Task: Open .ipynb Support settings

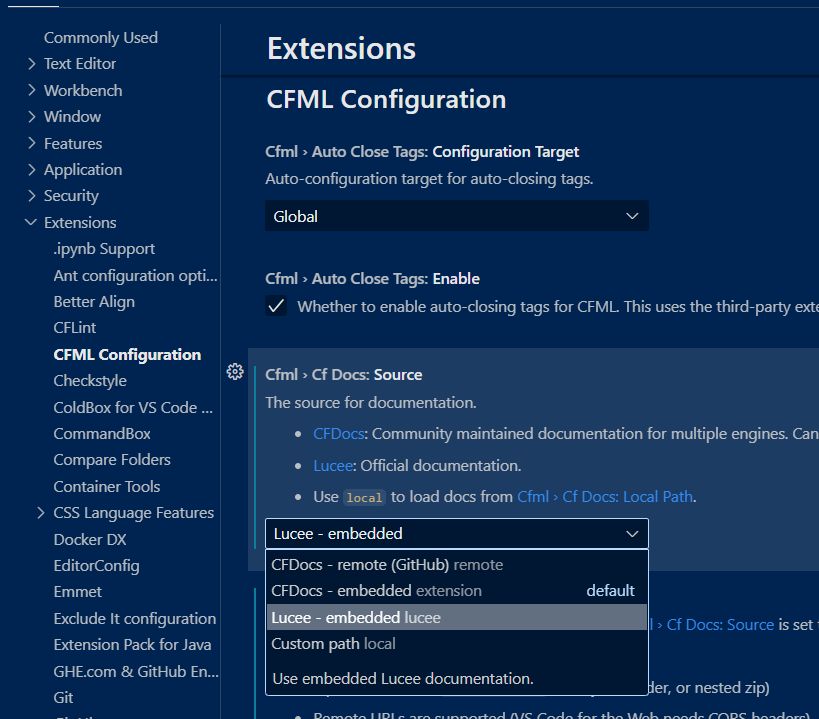Action: (104, 249)
